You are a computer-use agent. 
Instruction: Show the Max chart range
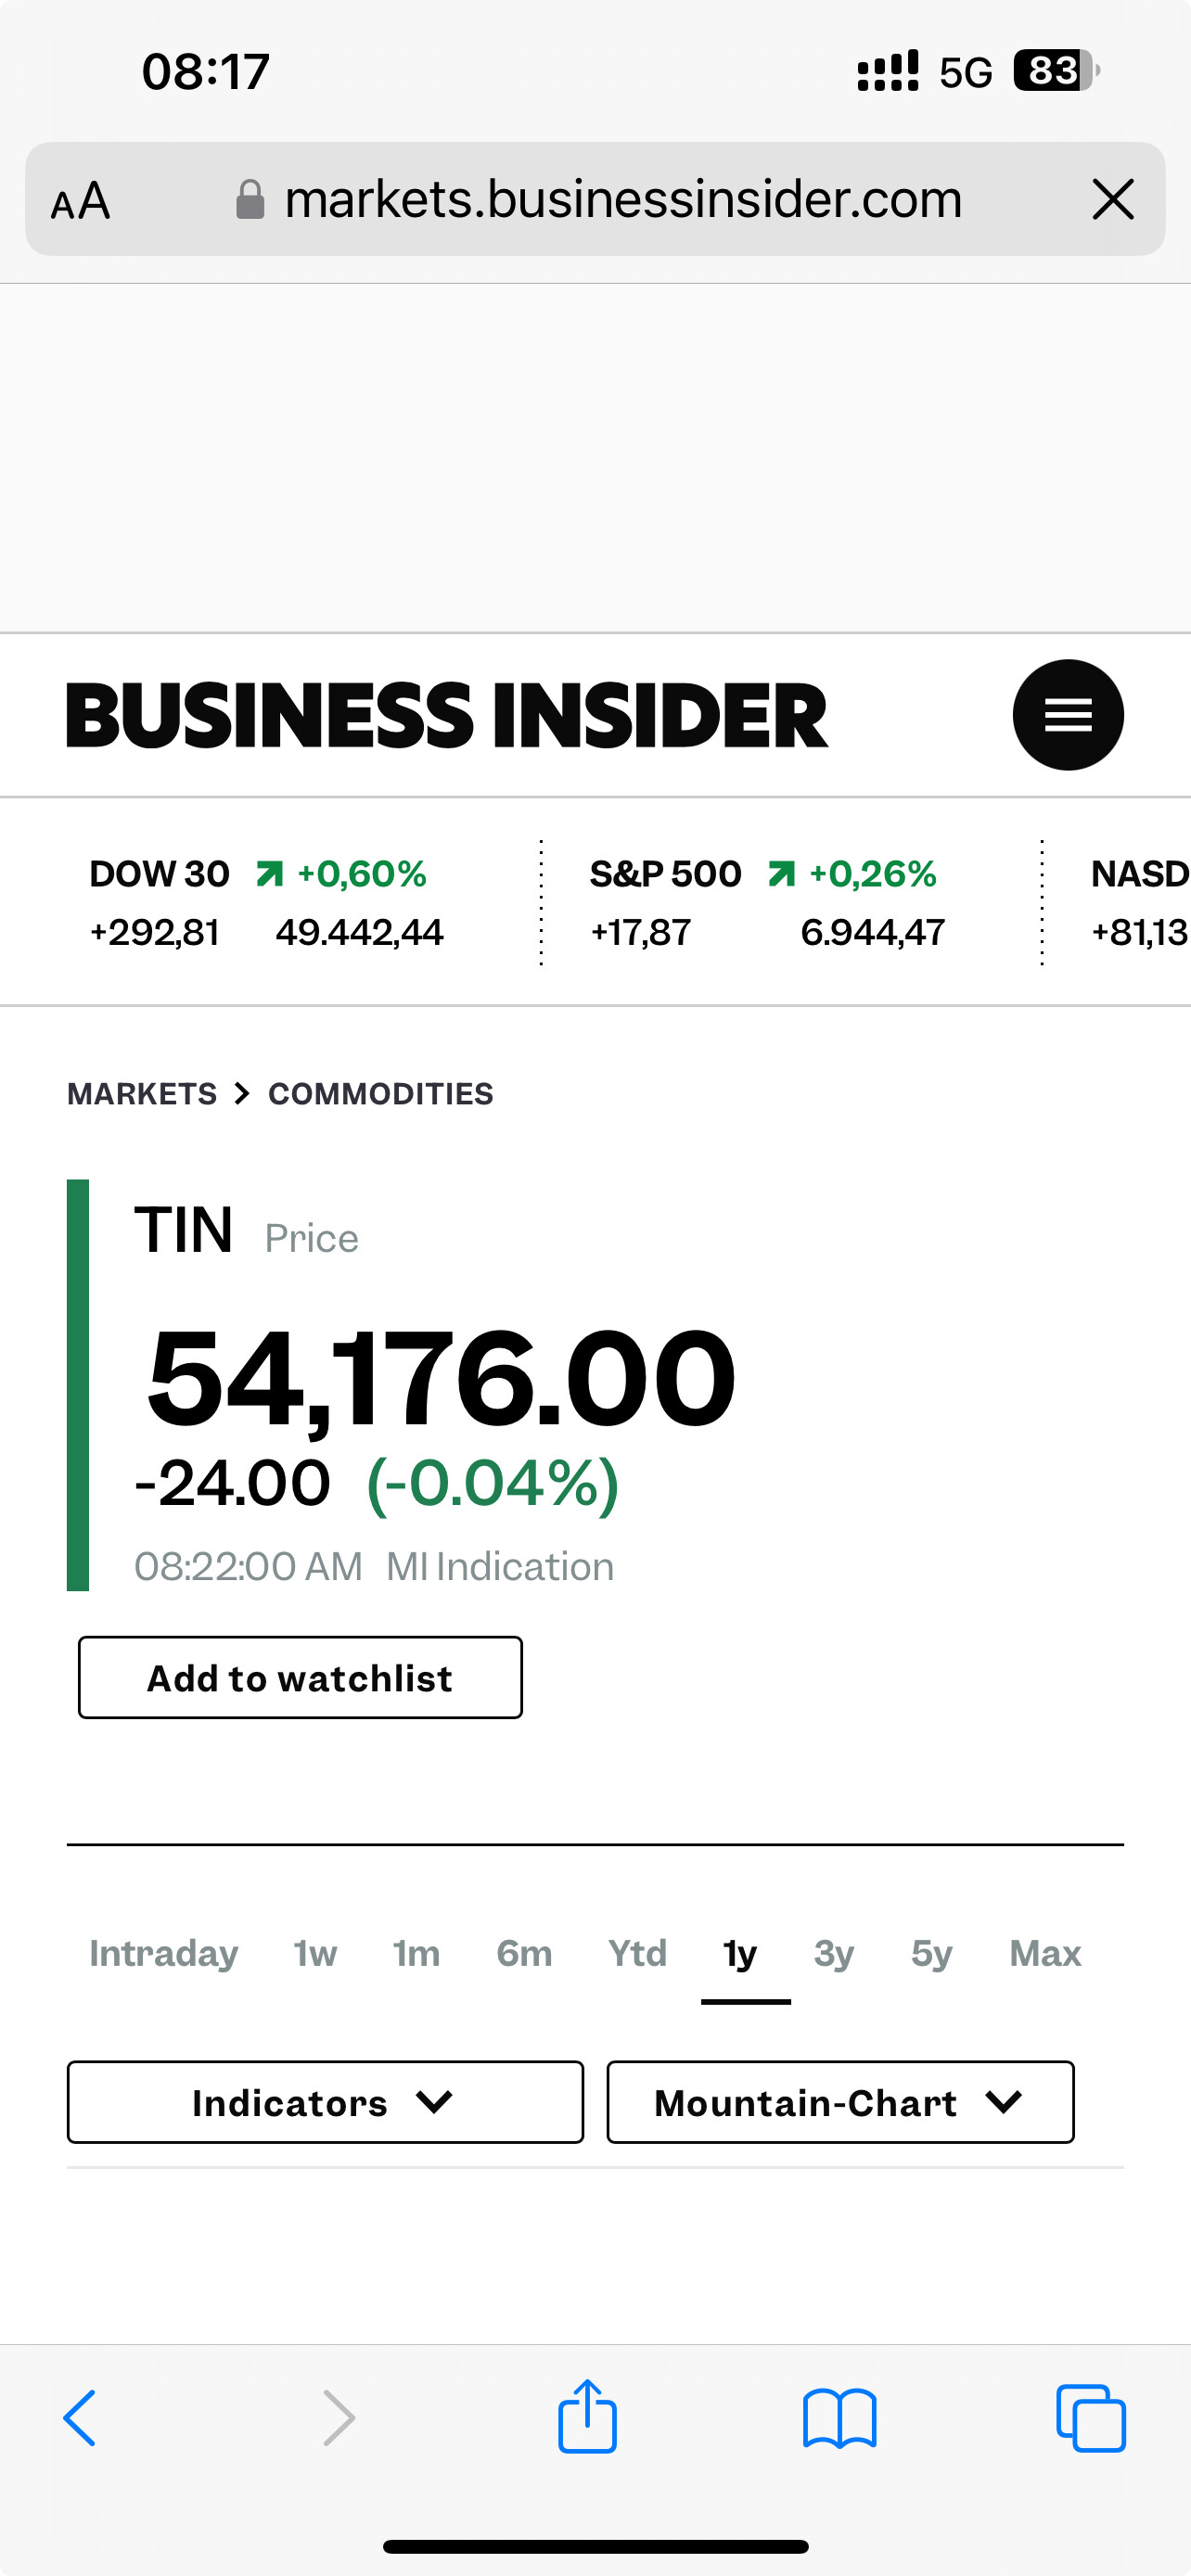pos(1045,1953)
